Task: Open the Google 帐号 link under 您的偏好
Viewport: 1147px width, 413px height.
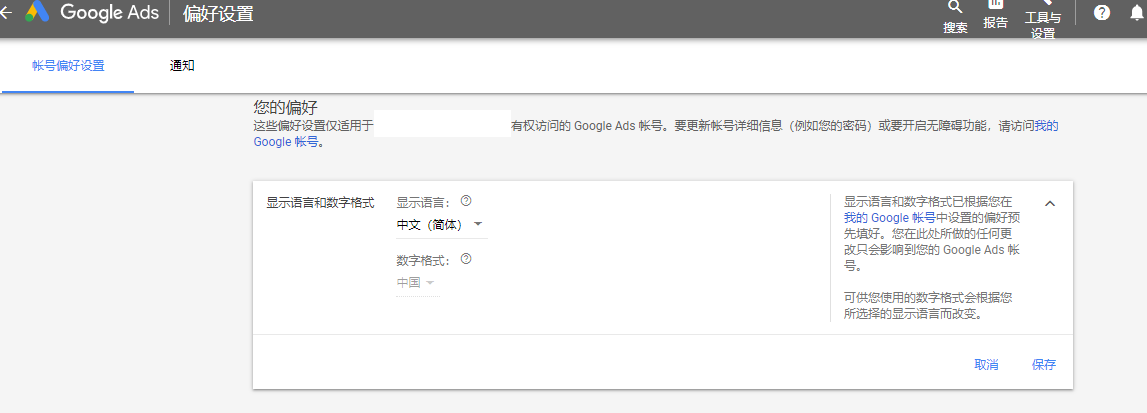Action: pos(286,142)
